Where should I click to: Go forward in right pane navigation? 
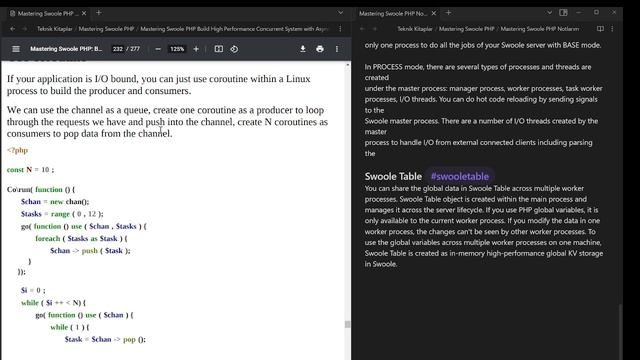pos(375,29)
